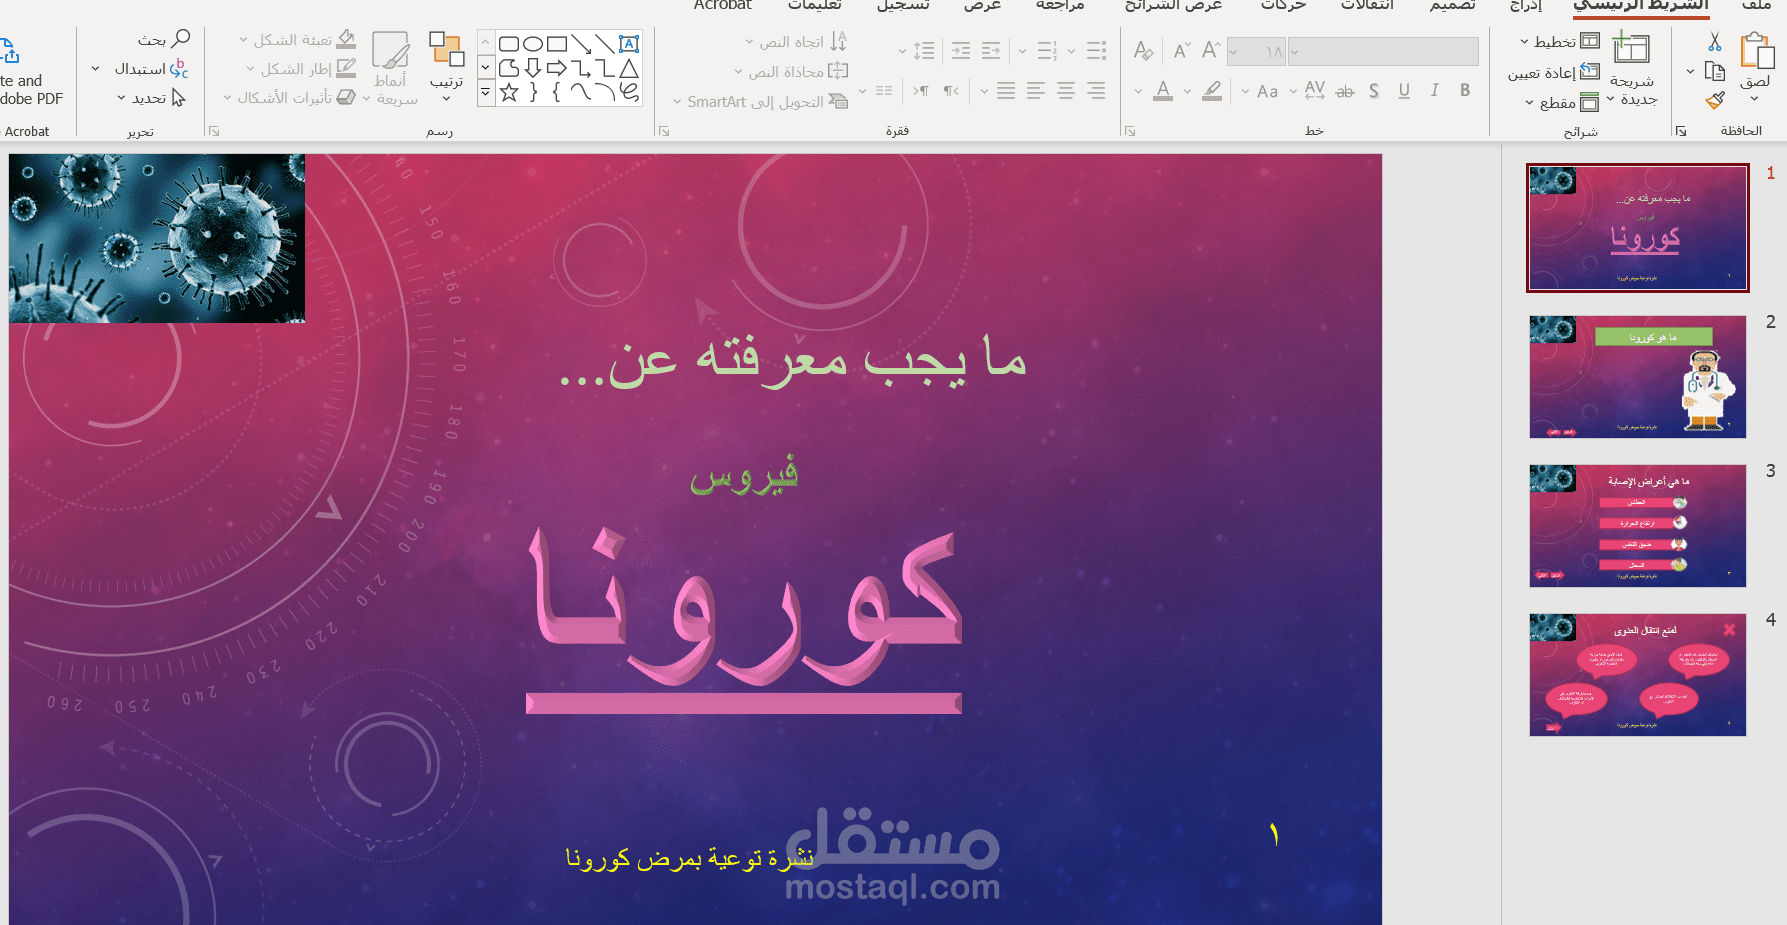Open the clipboard group dialog launcher

(x=1681, y=131)
